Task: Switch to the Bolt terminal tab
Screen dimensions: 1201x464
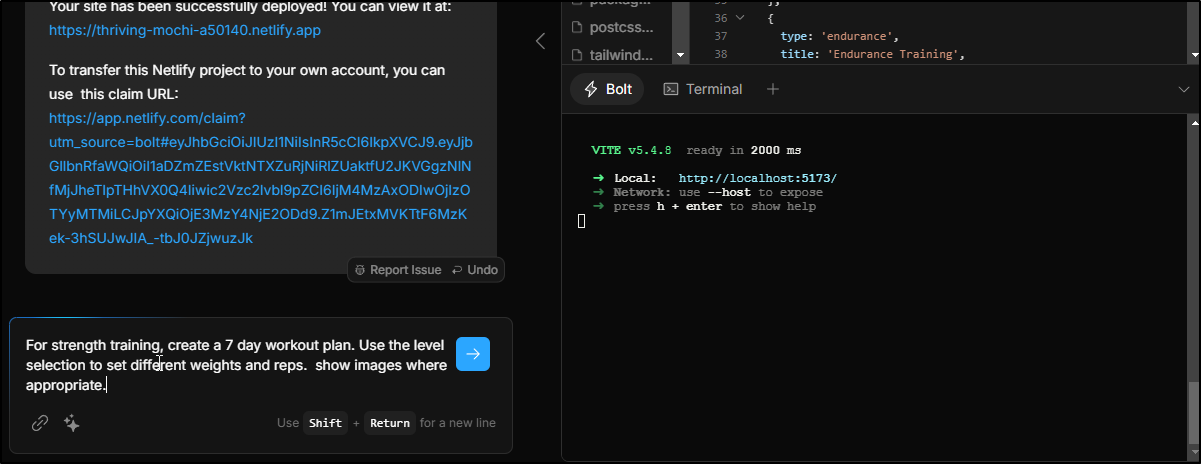Action: click(608, 89)
